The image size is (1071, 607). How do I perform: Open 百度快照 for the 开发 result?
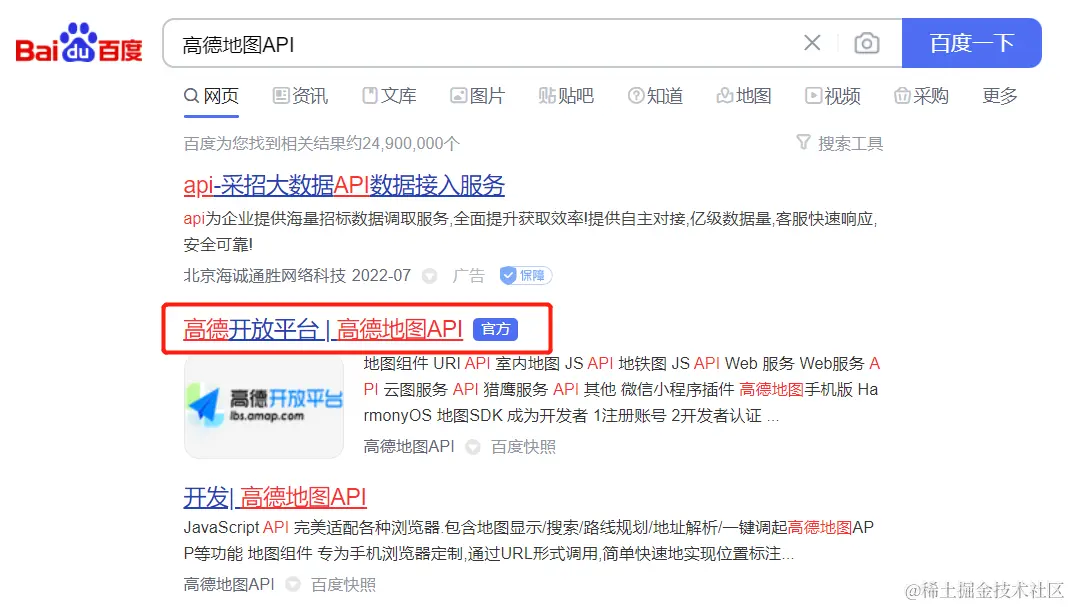click(344, 584)
